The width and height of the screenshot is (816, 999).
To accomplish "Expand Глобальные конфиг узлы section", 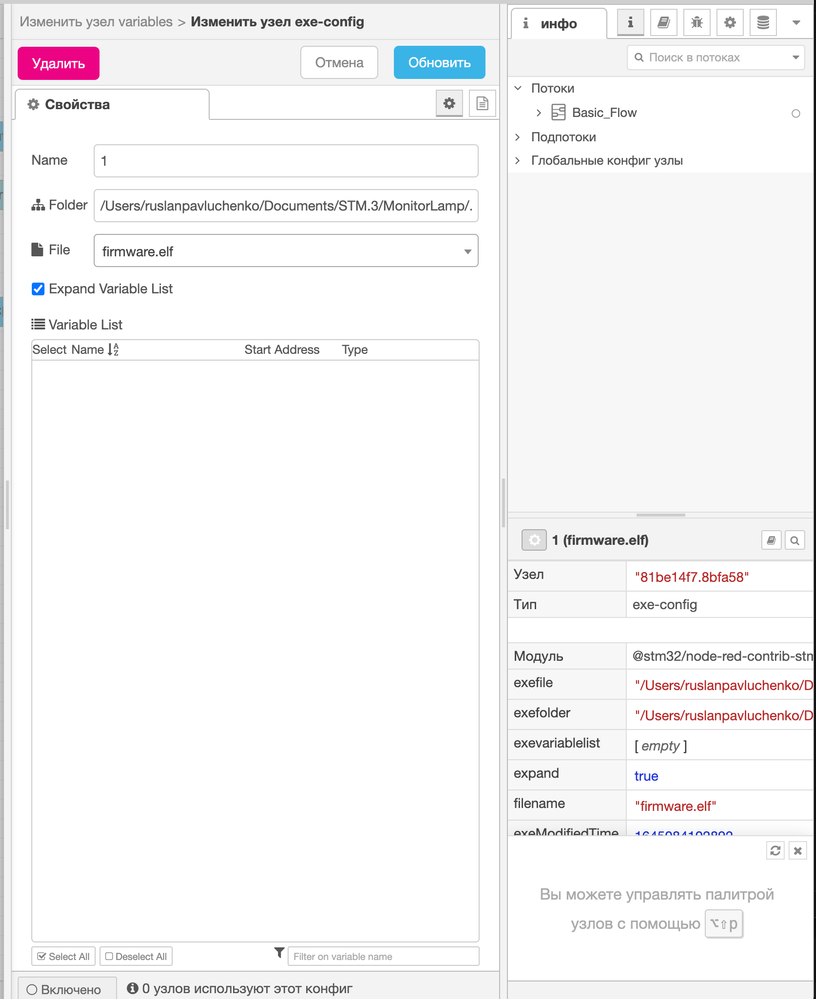I will point(518,161).
